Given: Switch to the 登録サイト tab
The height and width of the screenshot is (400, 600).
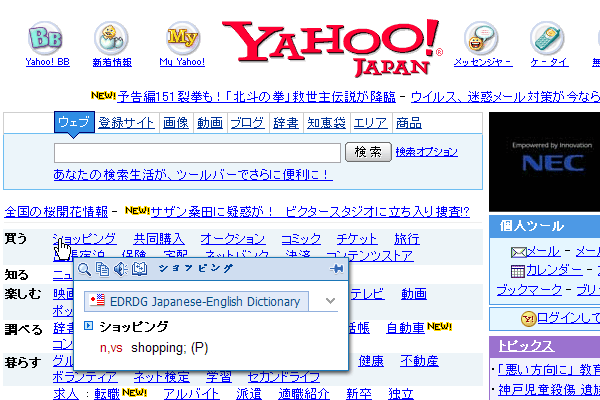Looking at the screenshot, I should pyautogui.click(x=126, y=123).
